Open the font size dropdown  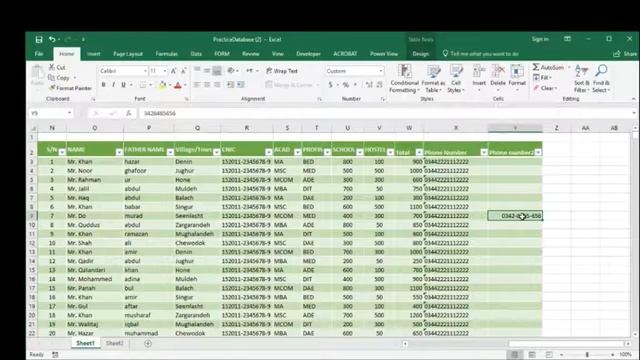click(164, 71)
